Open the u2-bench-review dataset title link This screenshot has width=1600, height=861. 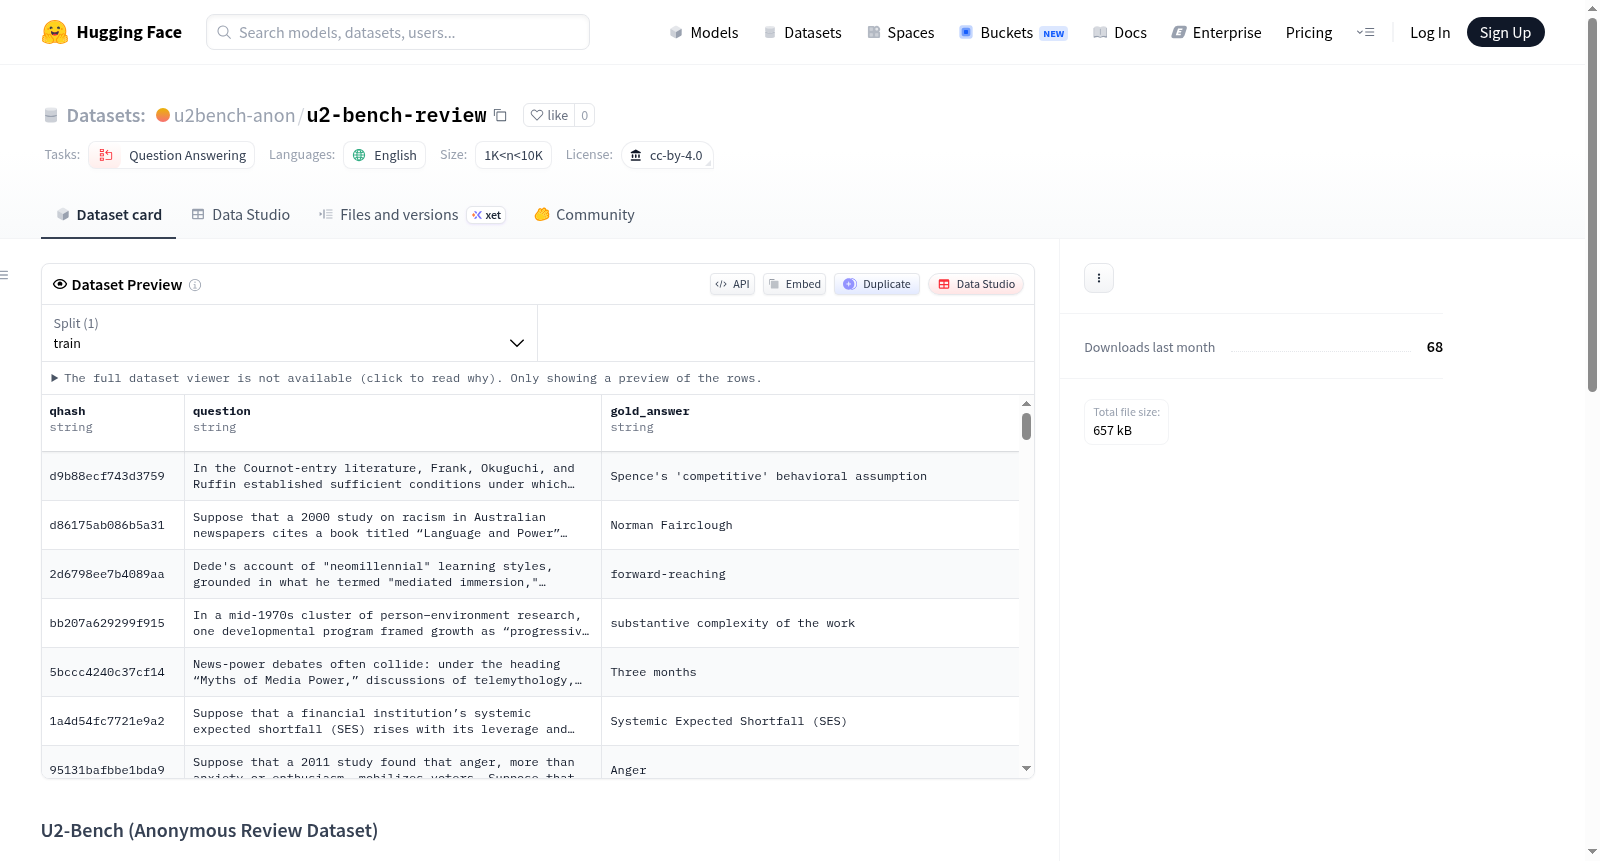pyautogui.click(x=396, y=115)
